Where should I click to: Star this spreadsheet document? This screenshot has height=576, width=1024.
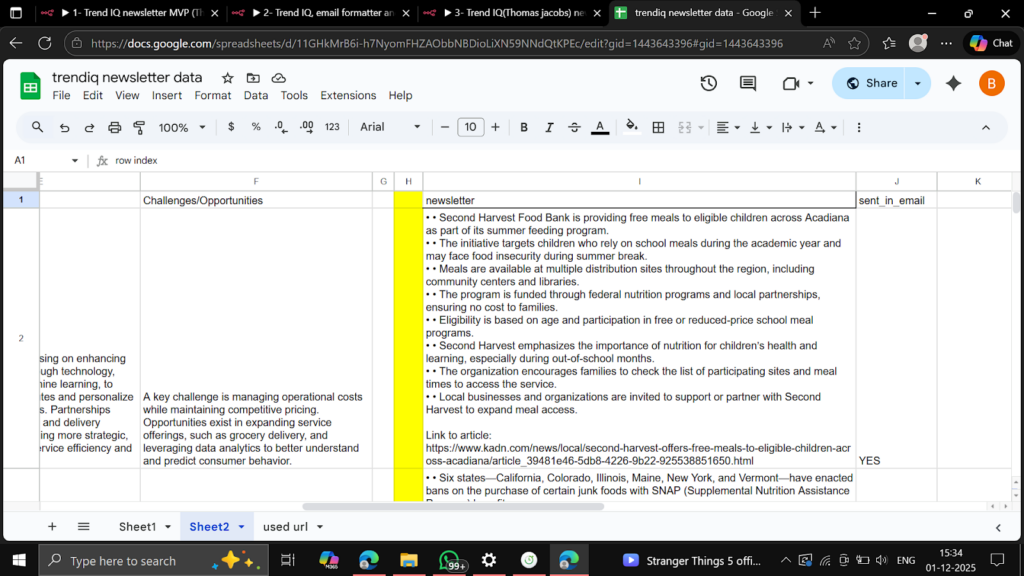[227, 78]
